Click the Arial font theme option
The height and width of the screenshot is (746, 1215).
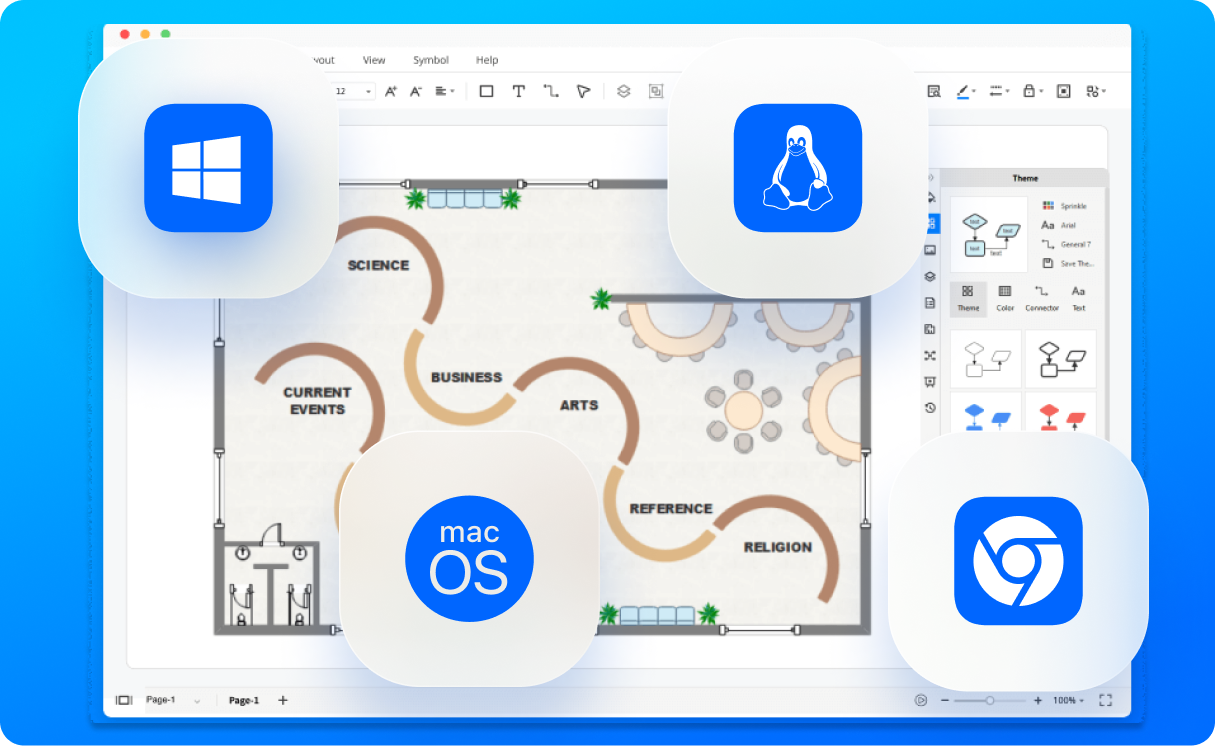(x=1059, y=225)
